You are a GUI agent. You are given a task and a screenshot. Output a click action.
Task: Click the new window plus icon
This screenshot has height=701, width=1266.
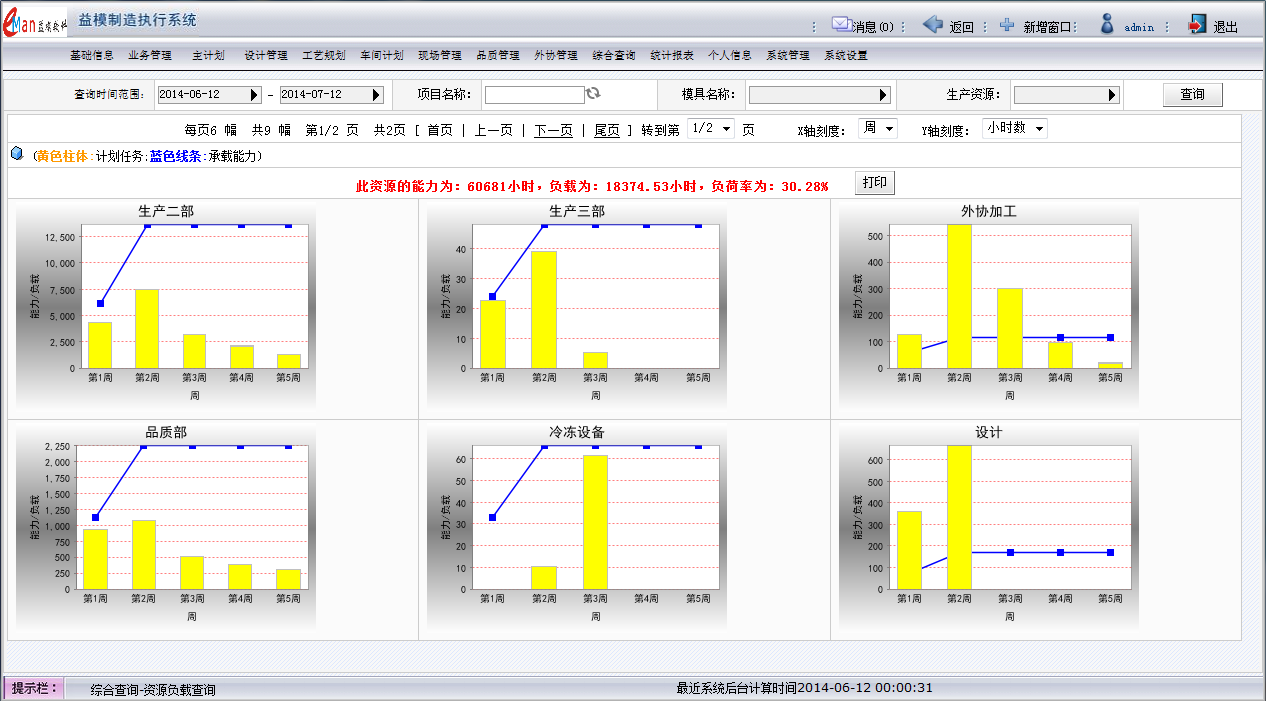tap(1007, 25)
